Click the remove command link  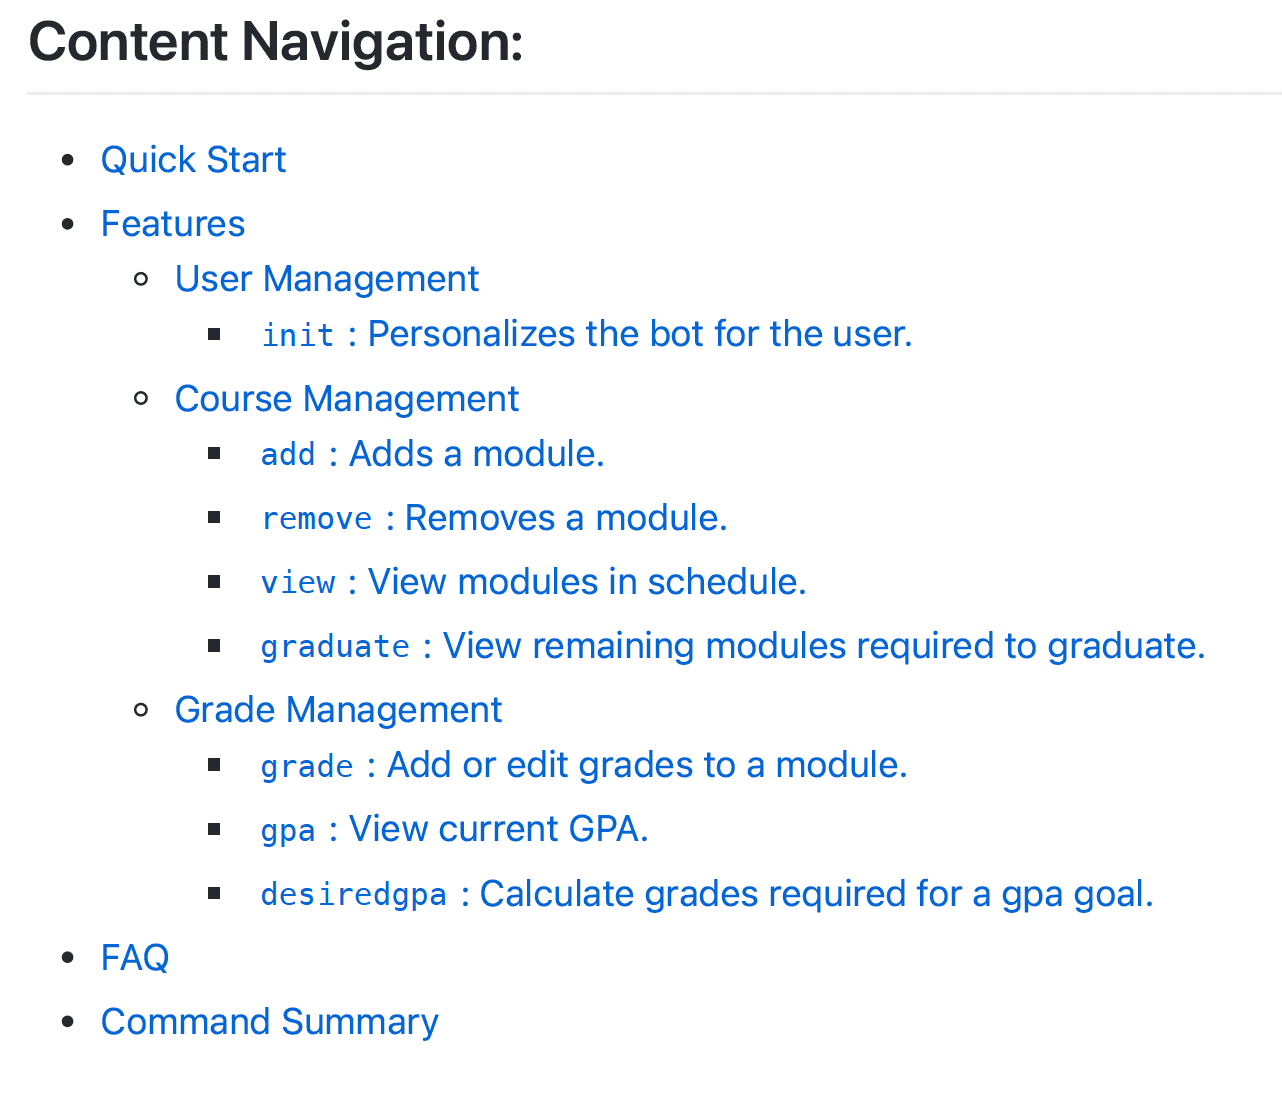pyautogui.click(x=316, y=519)
